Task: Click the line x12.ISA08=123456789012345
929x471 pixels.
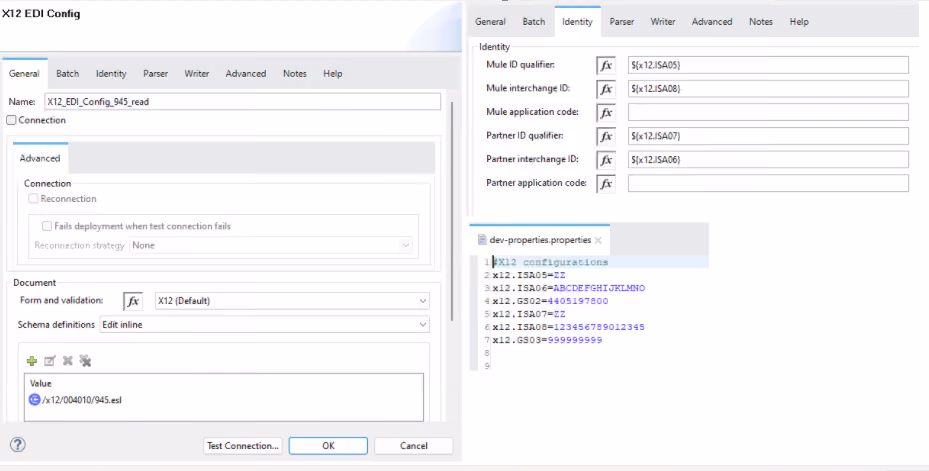Action: click(x=569, y=327)
